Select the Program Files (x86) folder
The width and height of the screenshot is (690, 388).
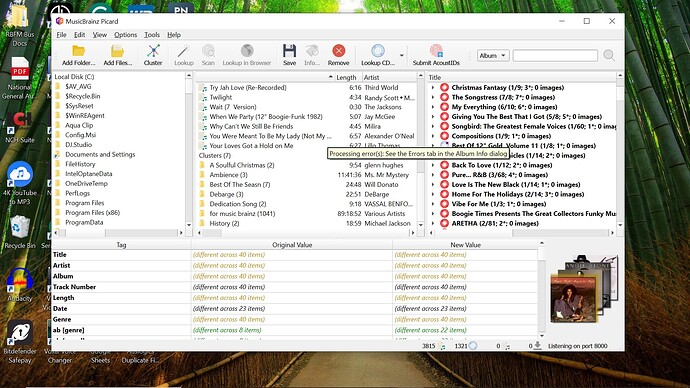point(92,212)
